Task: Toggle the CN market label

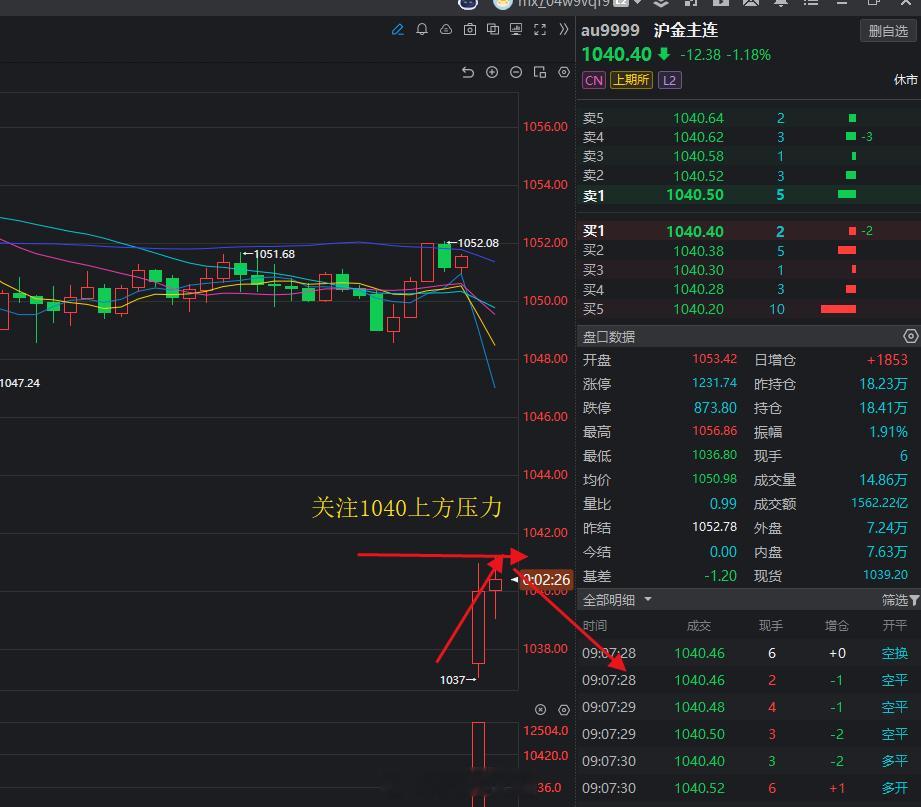Action: pyautogui.click(x=593, y=79)
